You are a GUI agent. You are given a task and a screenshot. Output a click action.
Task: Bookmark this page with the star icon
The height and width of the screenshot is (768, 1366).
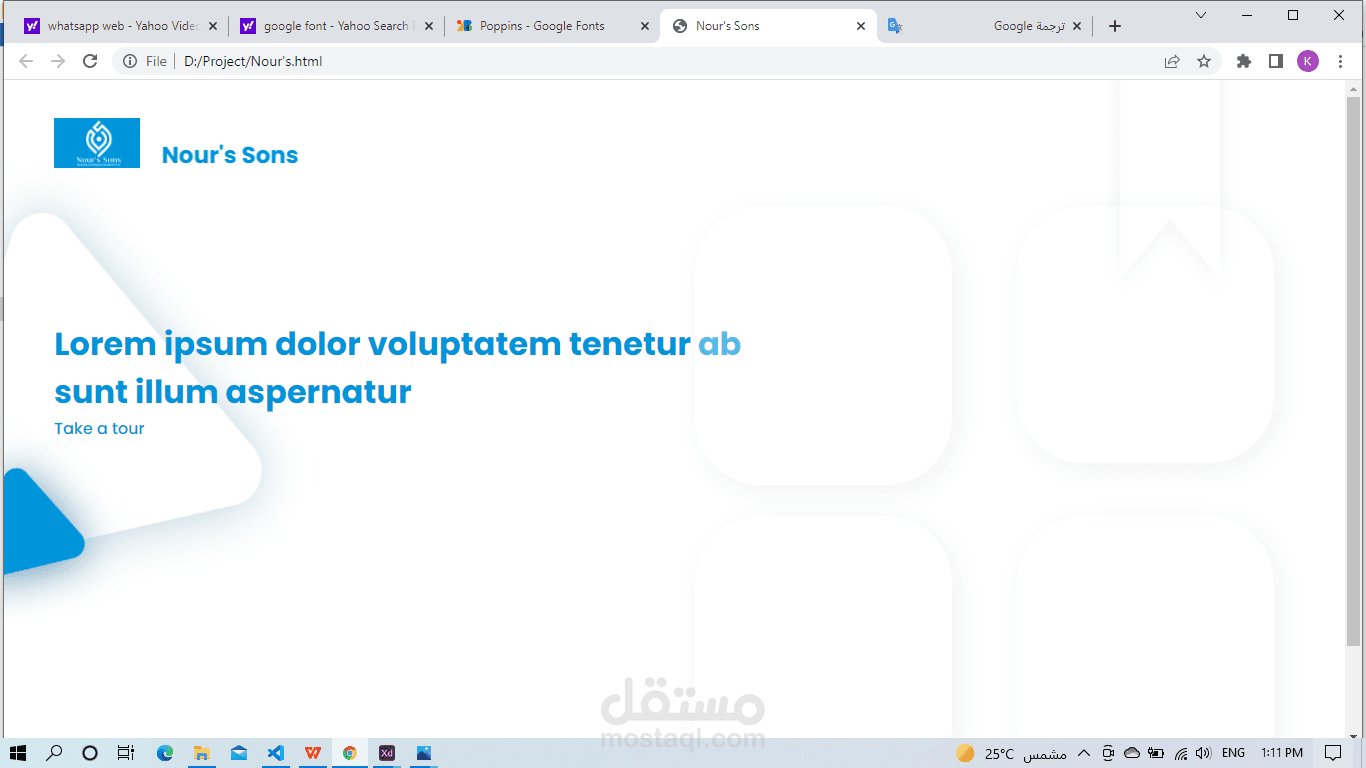tap(1204, 61)
